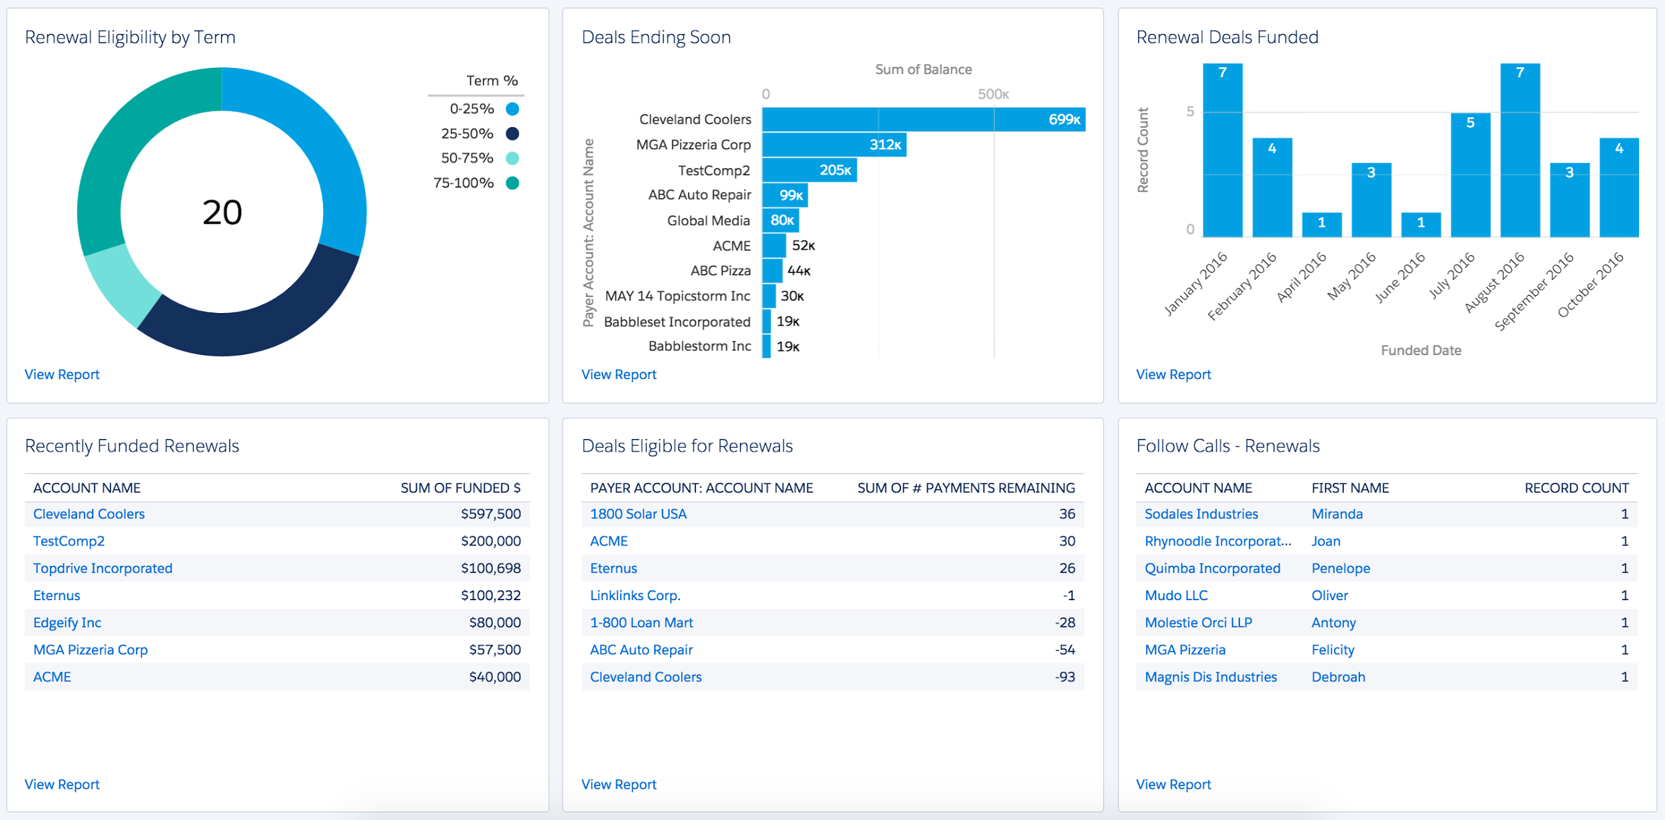Open Mudo LLC account
The image size is (1665, 820).
[x=1176, y=595]
